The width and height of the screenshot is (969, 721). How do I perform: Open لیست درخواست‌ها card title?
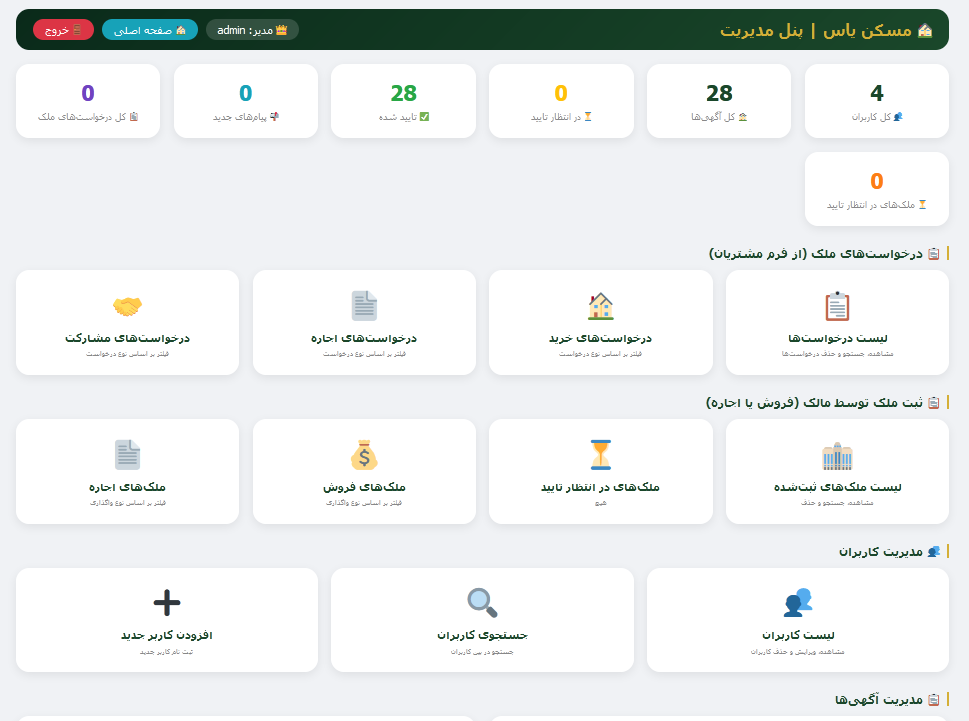[837, 339]
